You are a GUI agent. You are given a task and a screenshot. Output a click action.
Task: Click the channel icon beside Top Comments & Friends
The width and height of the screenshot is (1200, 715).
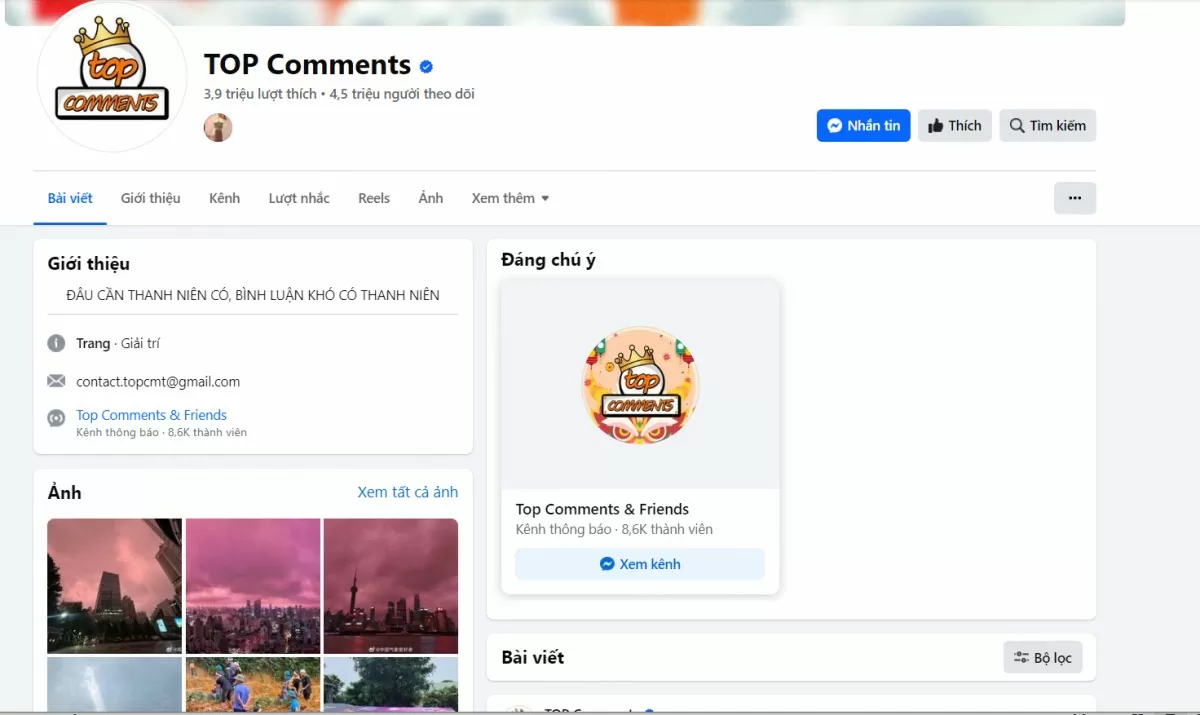click(56, 418)
